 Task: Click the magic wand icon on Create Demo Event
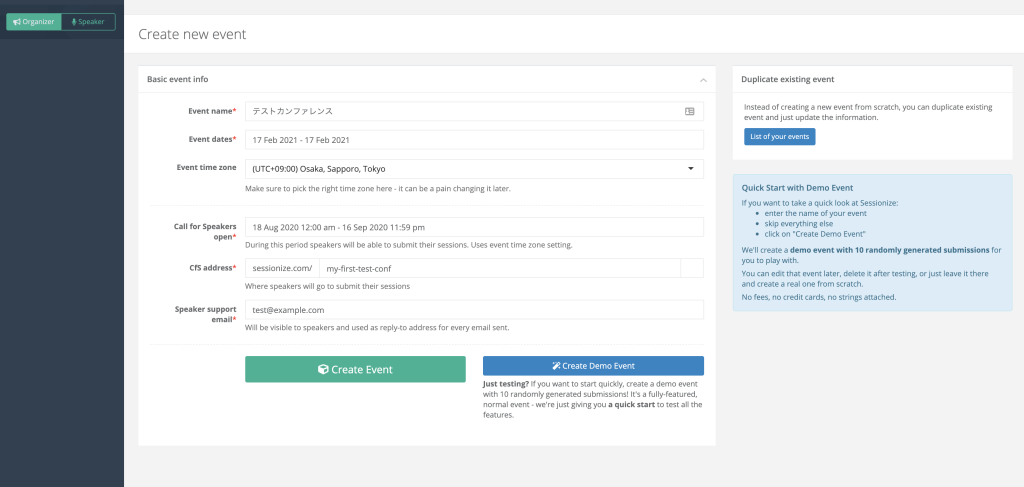click(x=556, y=366)
